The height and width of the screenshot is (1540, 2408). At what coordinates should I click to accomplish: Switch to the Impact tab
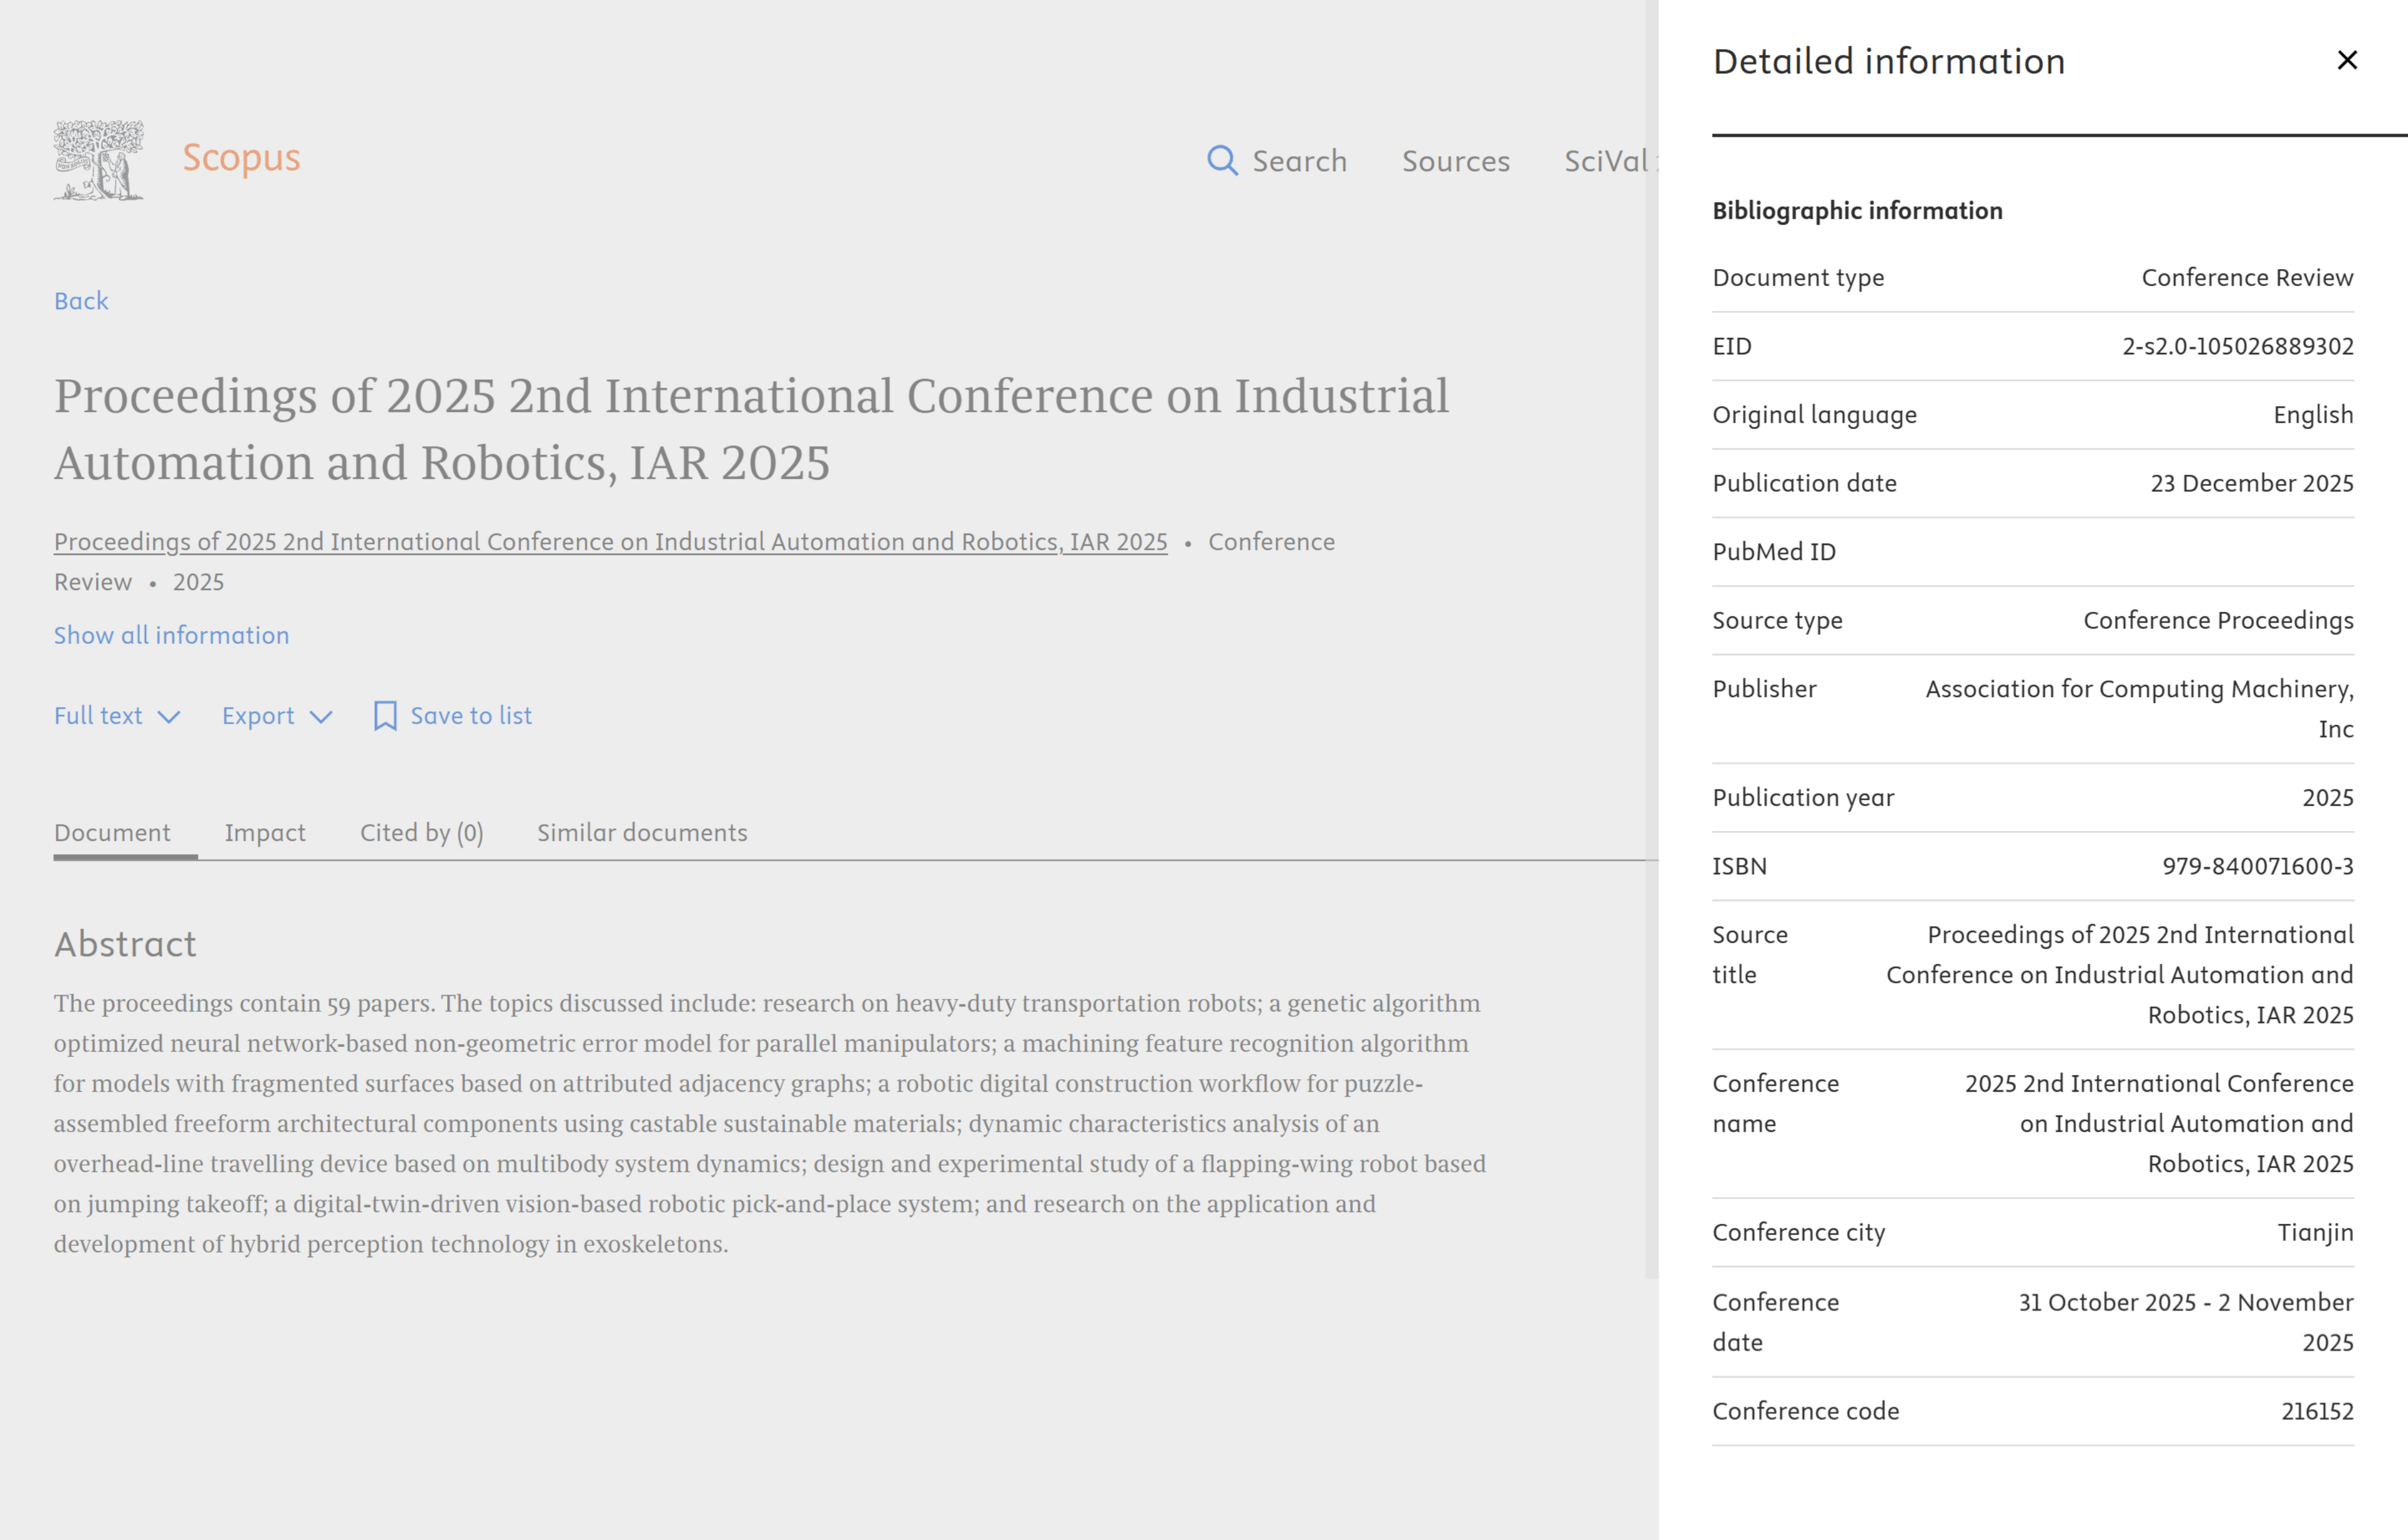tap(265, 833)
